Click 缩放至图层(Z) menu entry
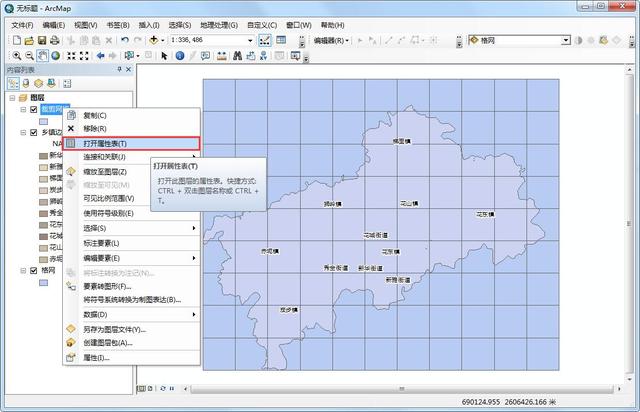The height and width of the screenshot is (412, 640). [105, 172]
